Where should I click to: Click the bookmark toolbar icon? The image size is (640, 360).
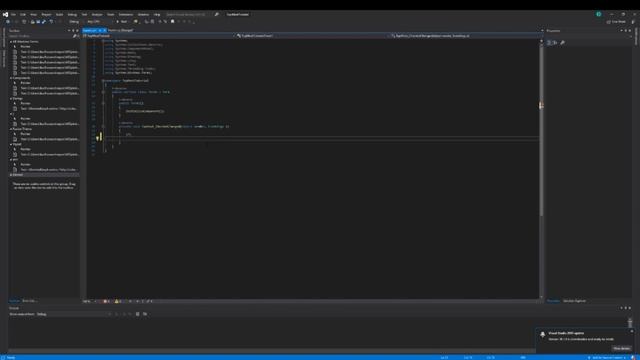click(x=173, y=22)
